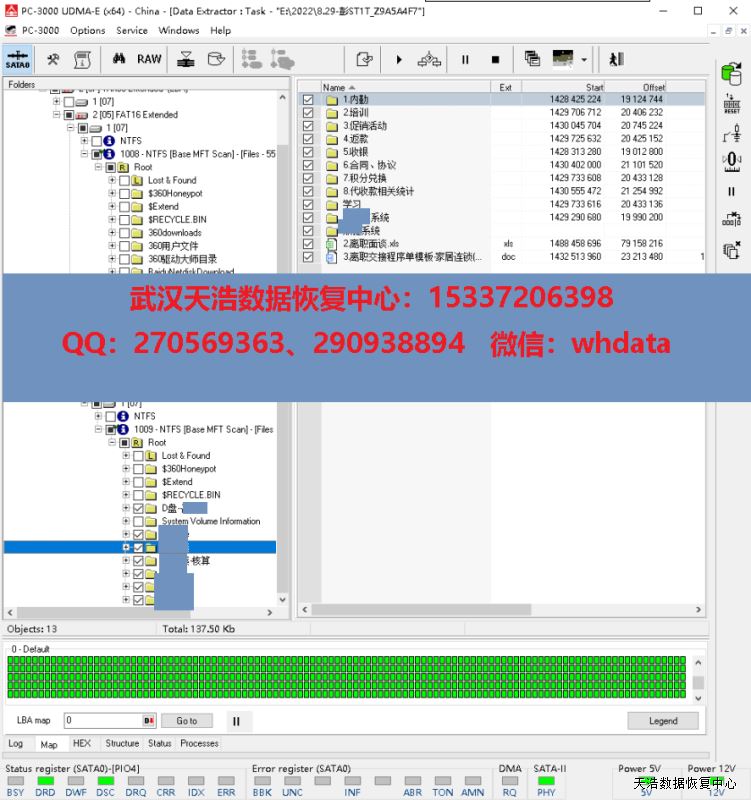Click the stop button in the toolbar
This screenshot has height=800, width=751.
point(495,60)
